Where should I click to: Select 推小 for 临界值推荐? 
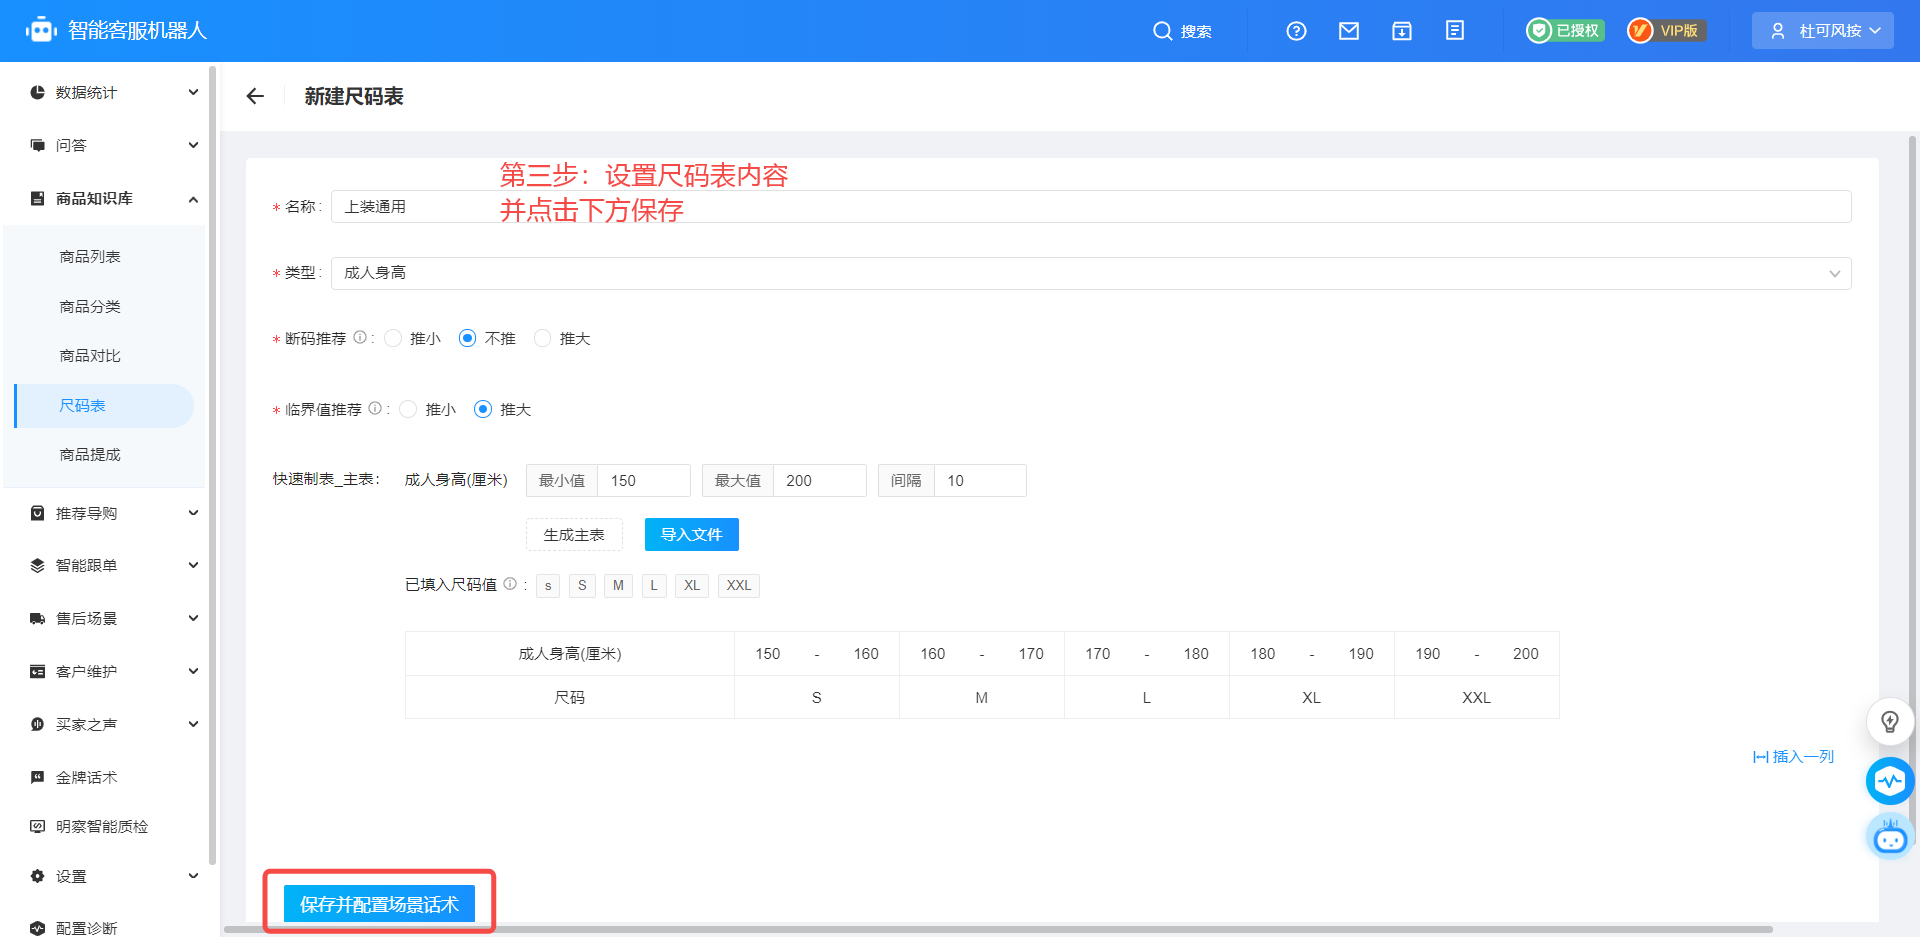(408, 409)
